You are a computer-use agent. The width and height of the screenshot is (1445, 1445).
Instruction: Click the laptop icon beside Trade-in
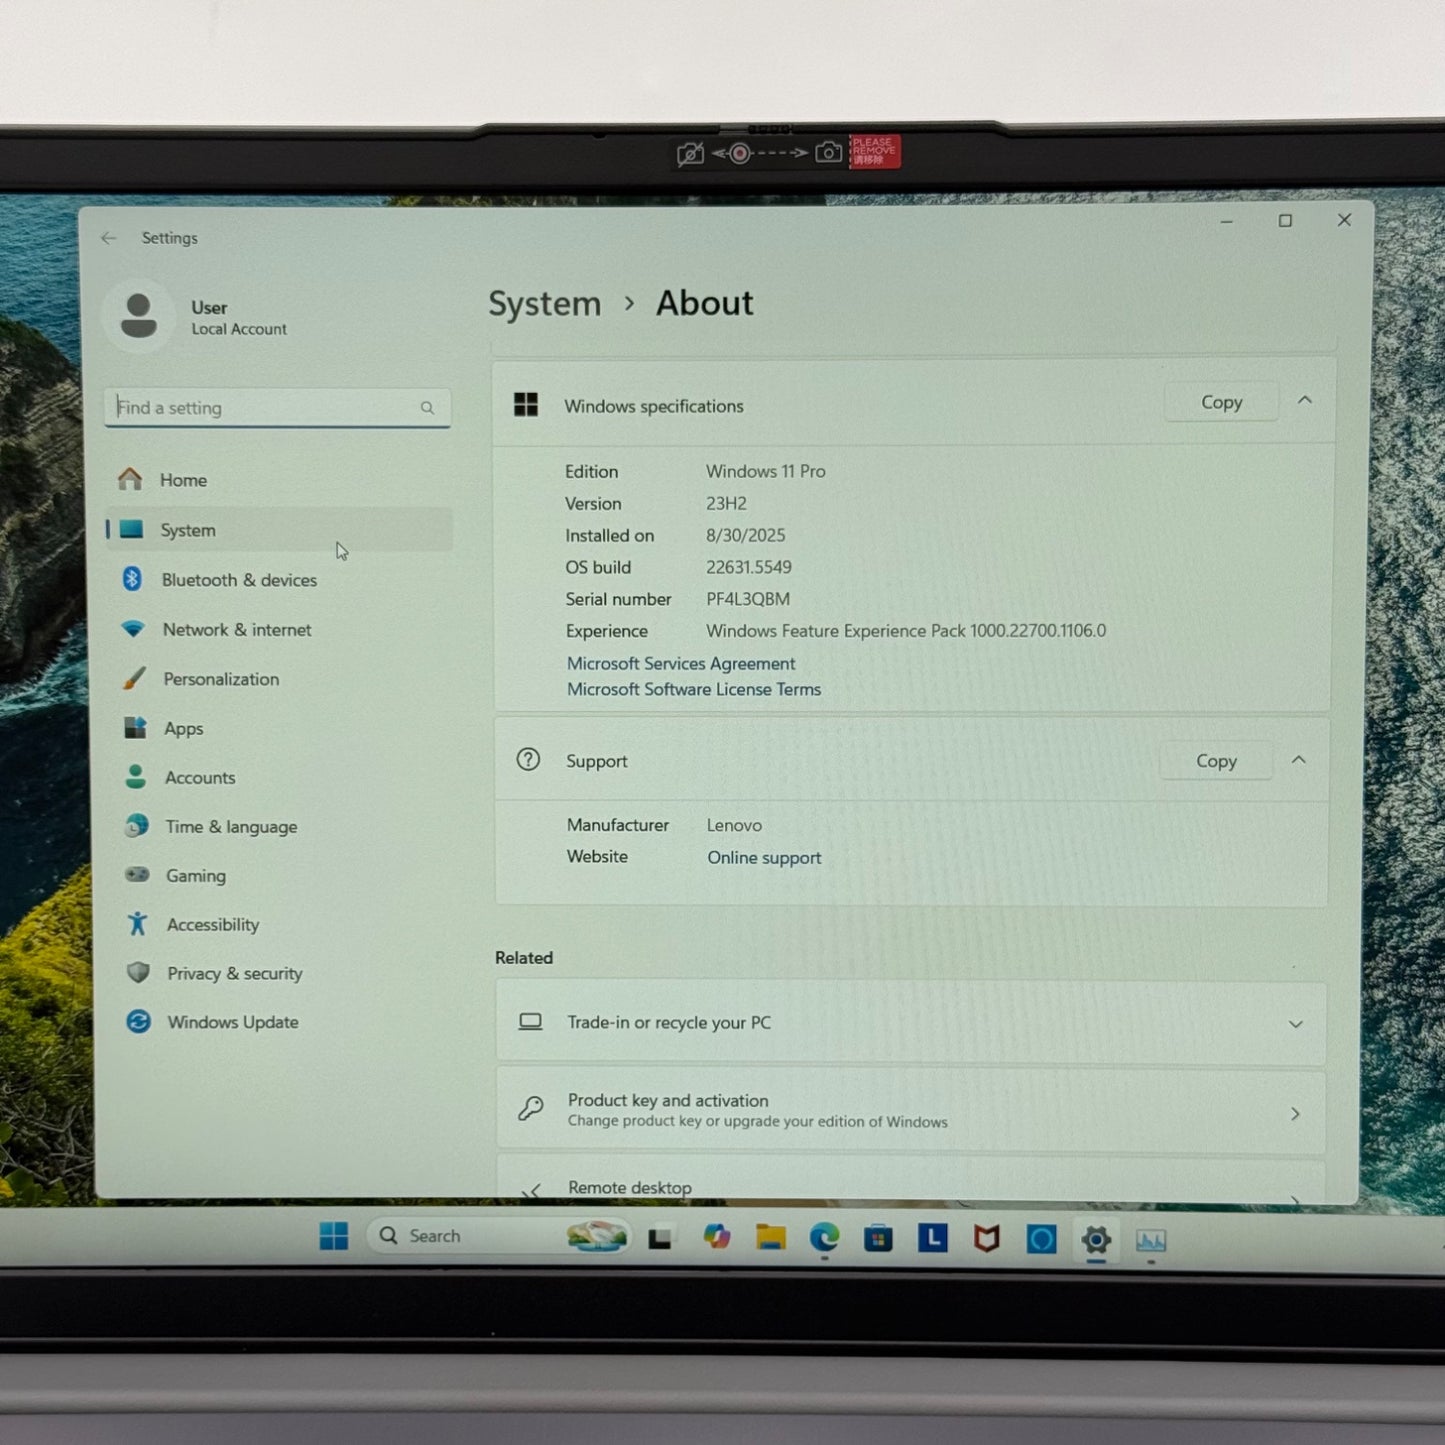530,1022
